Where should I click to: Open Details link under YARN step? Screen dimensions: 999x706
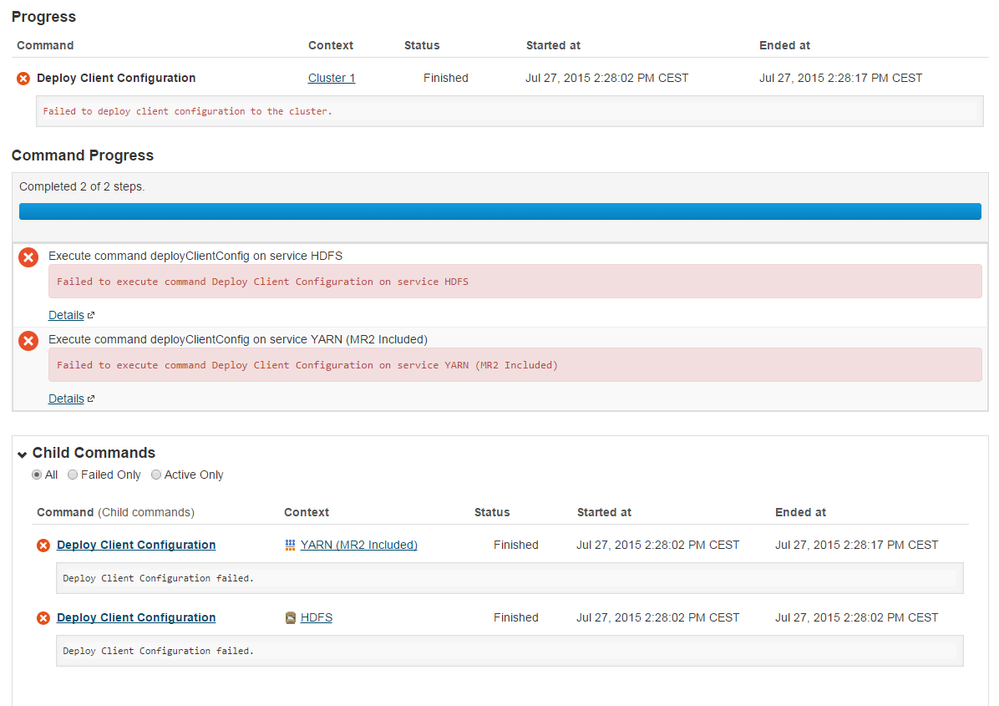[66, 398]
